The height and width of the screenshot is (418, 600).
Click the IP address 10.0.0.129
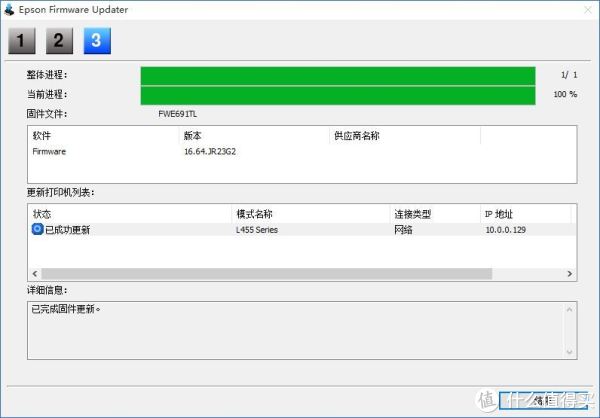(505, 230)
